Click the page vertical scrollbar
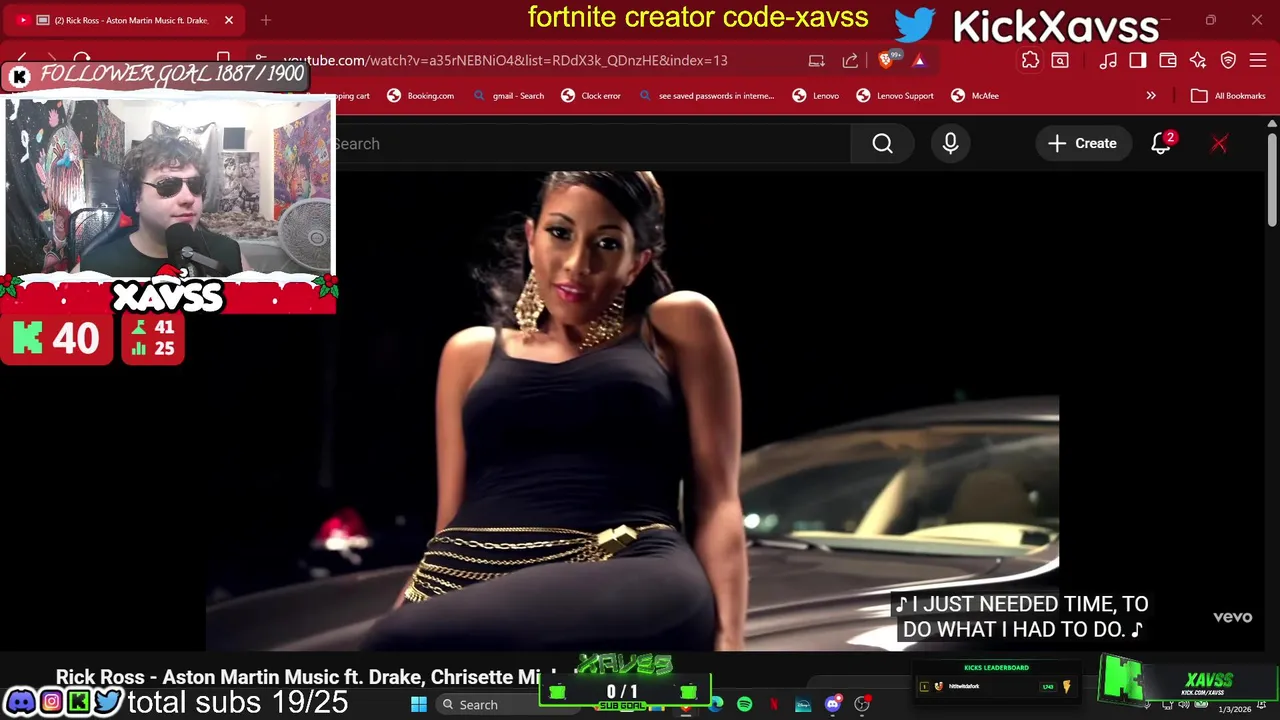 click(1271, 180)
